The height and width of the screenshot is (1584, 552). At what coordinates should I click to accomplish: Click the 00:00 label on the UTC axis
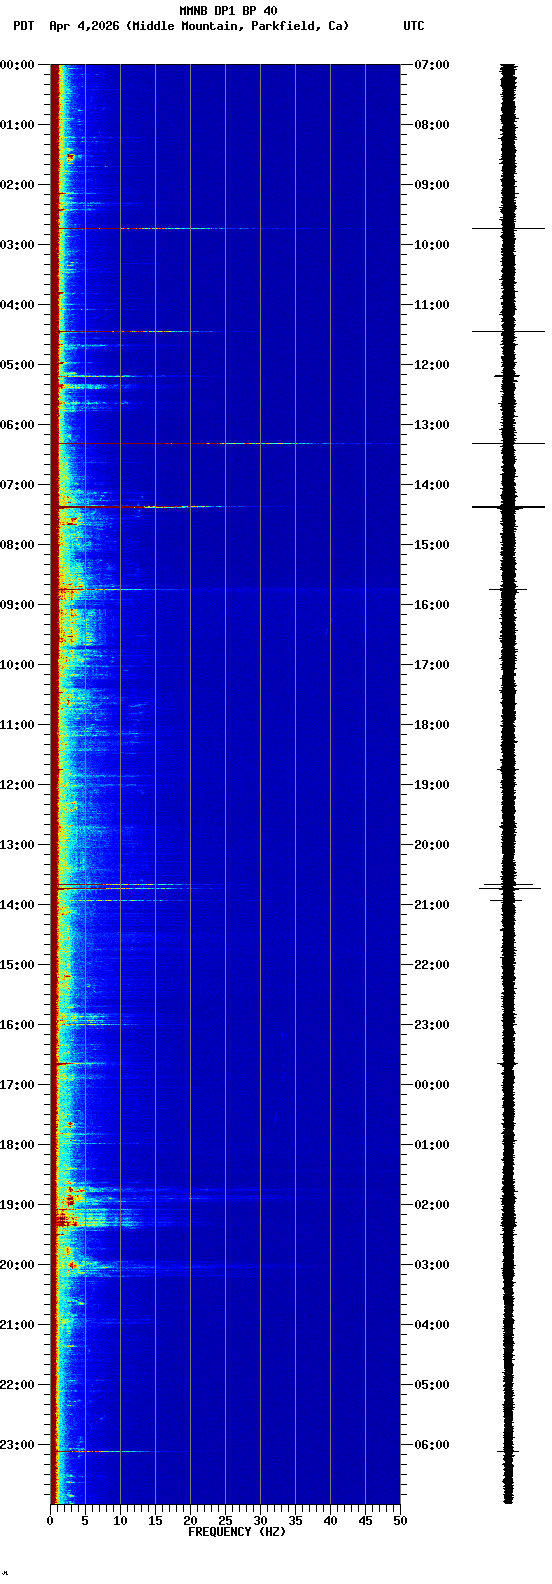(x=432, y=1085)
